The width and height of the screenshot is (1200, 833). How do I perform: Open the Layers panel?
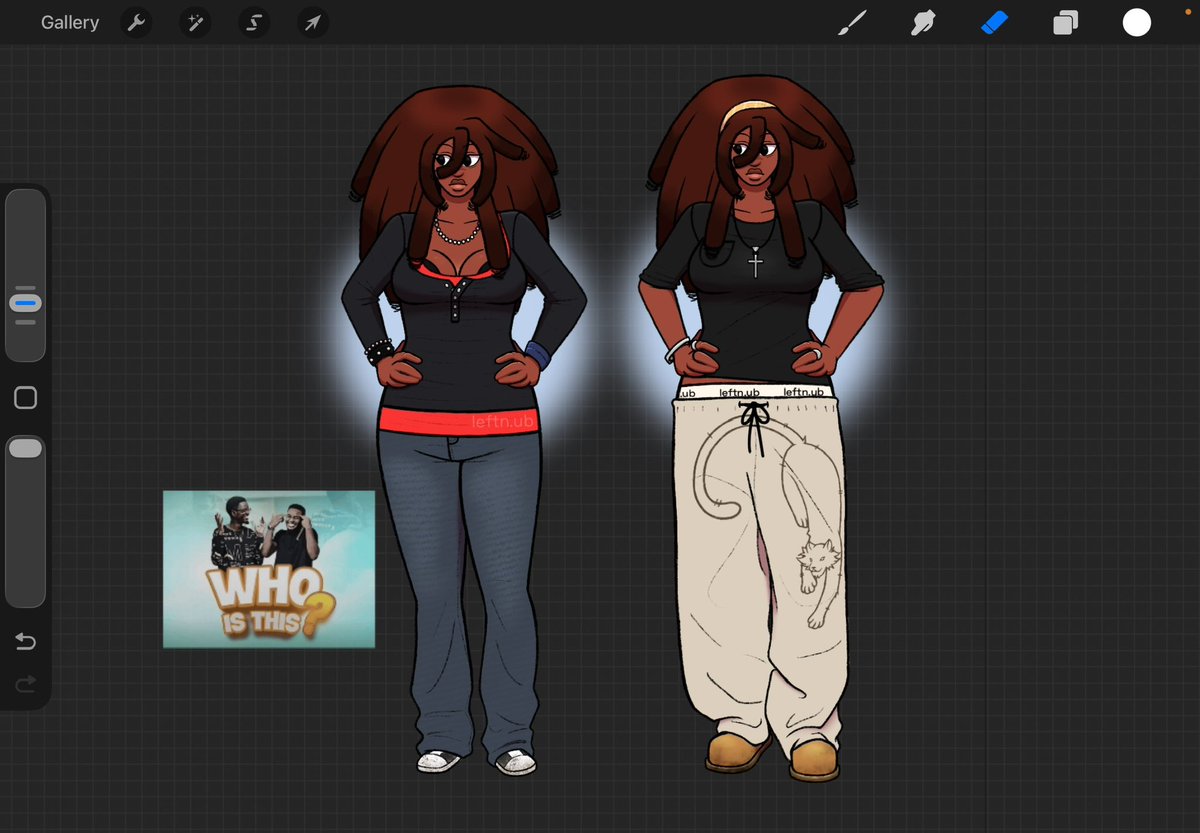pyautogui.click(x=1065, y=23)
